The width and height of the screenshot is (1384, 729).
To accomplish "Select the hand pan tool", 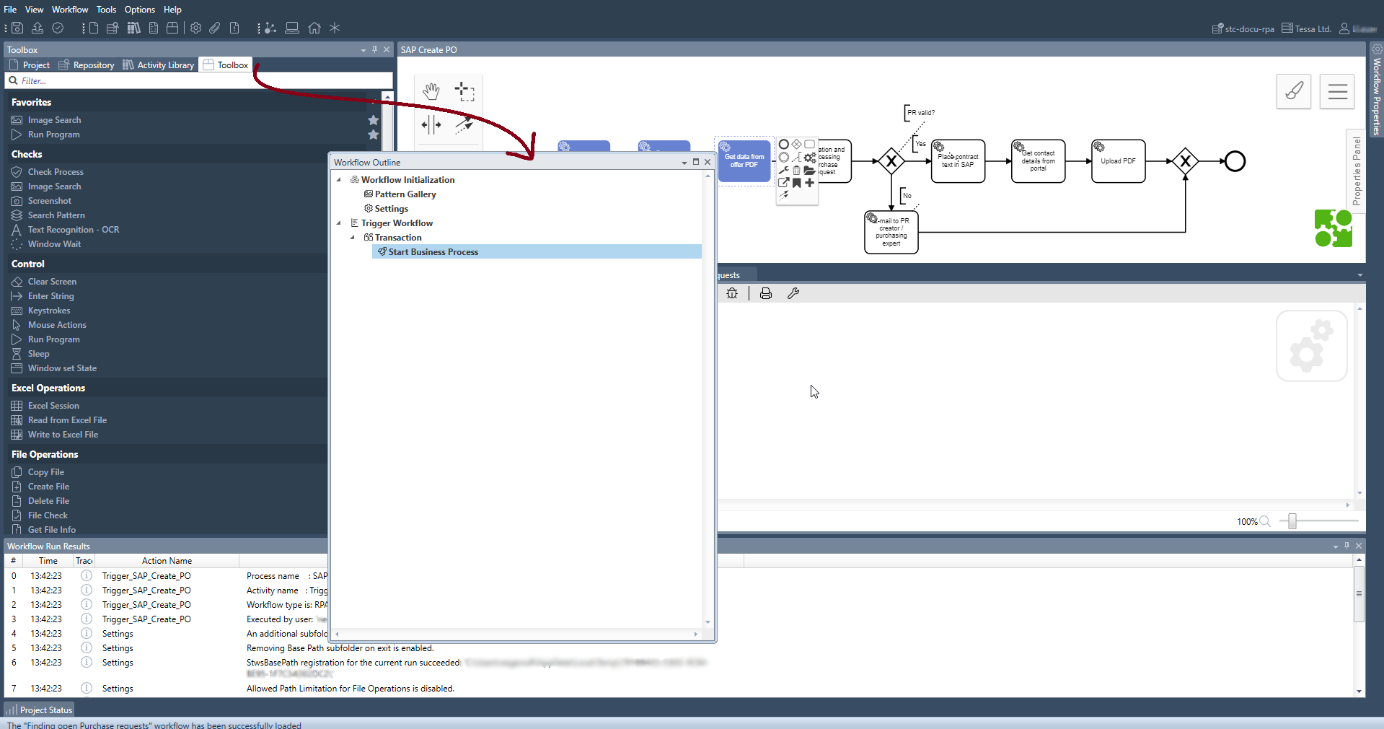I will (x=431, y=91).
